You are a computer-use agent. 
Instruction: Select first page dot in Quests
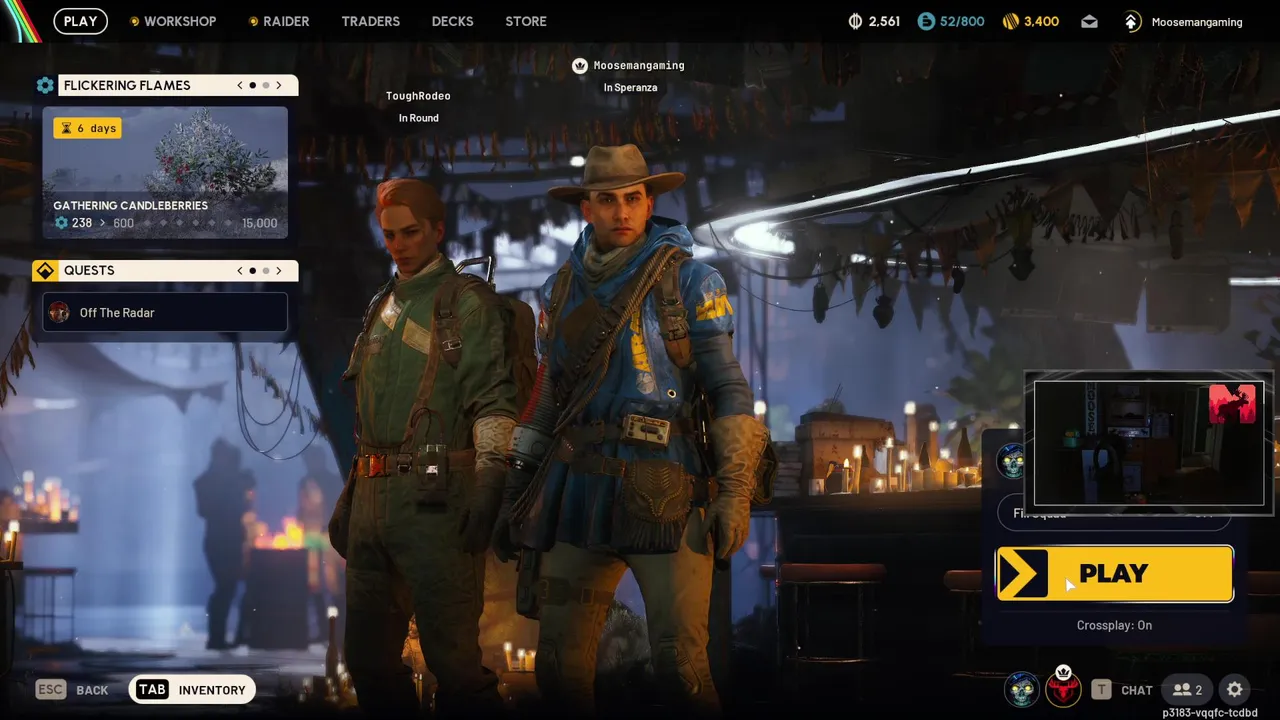tap(252, 271)
